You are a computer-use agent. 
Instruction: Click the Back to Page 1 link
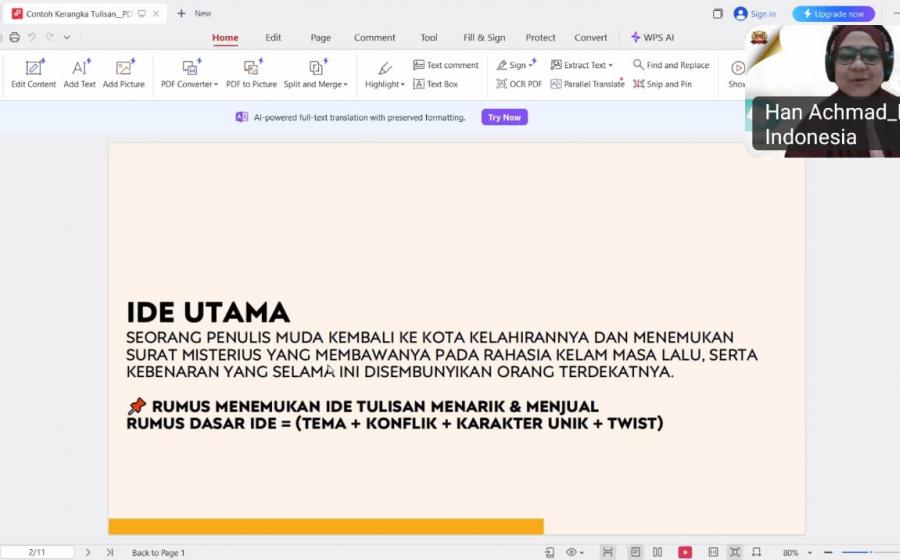point(158,552)
